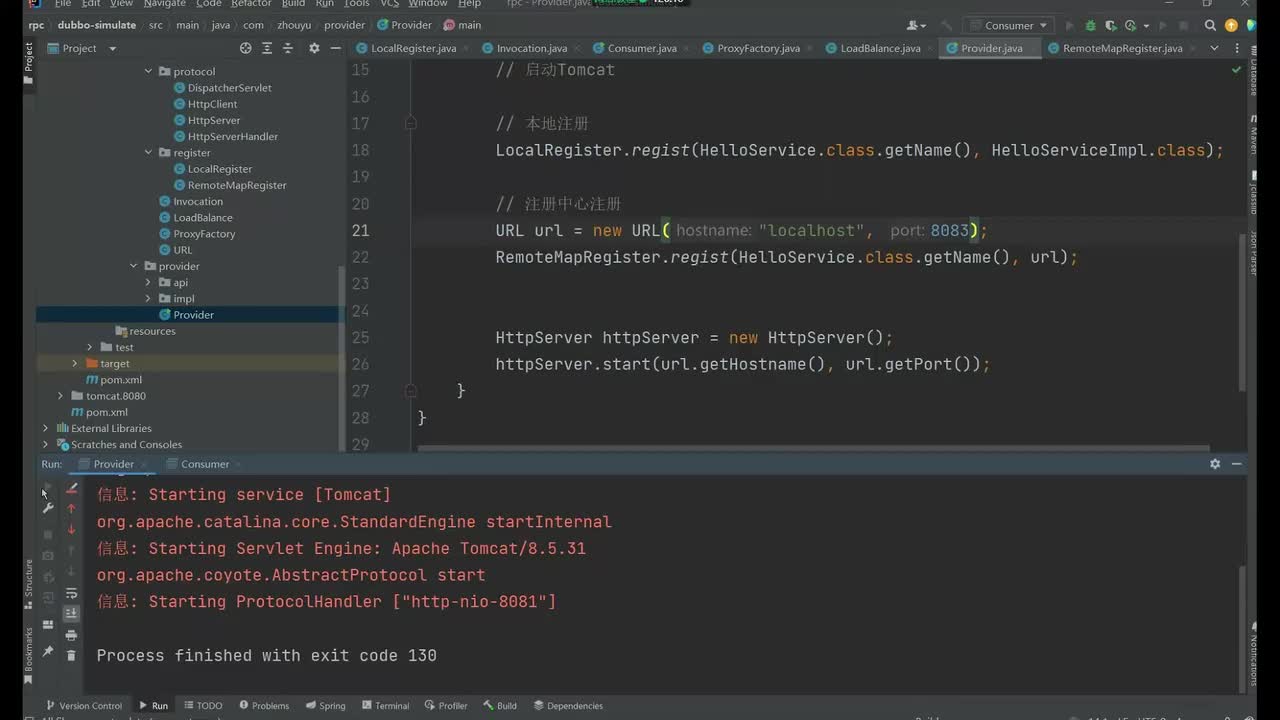Click the horizontal editor scrollbar
The height and width of the screenshot is (720, 1280).
pyautogui.click(x=813, y=449)
